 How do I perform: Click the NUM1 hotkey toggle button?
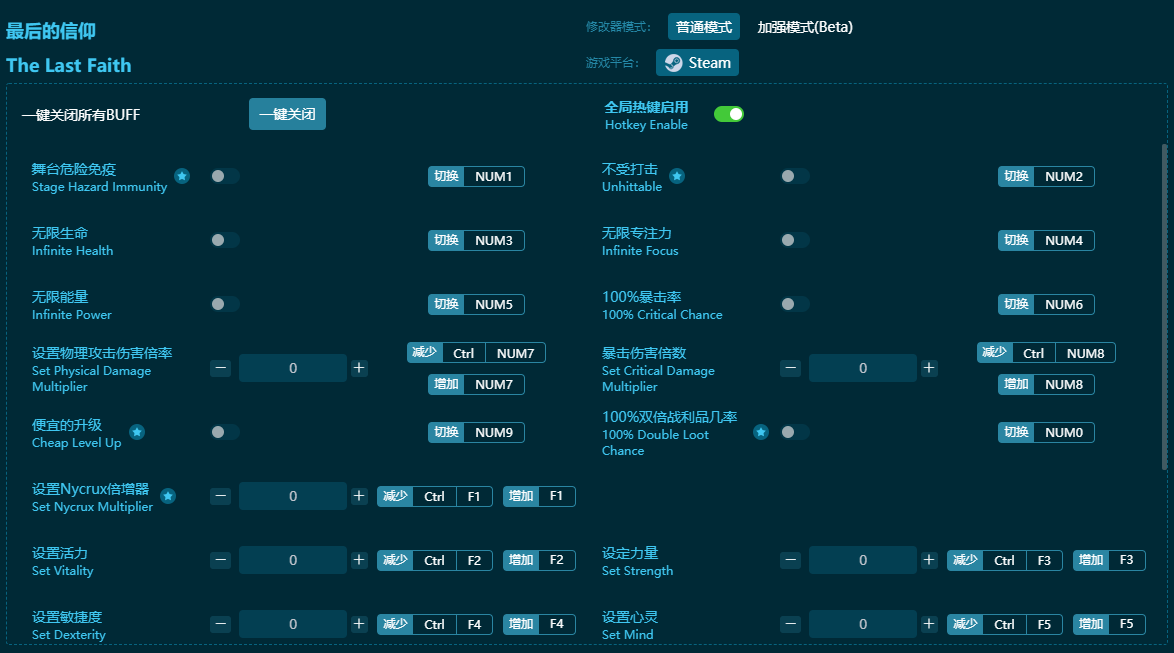[x=477, y=176]
